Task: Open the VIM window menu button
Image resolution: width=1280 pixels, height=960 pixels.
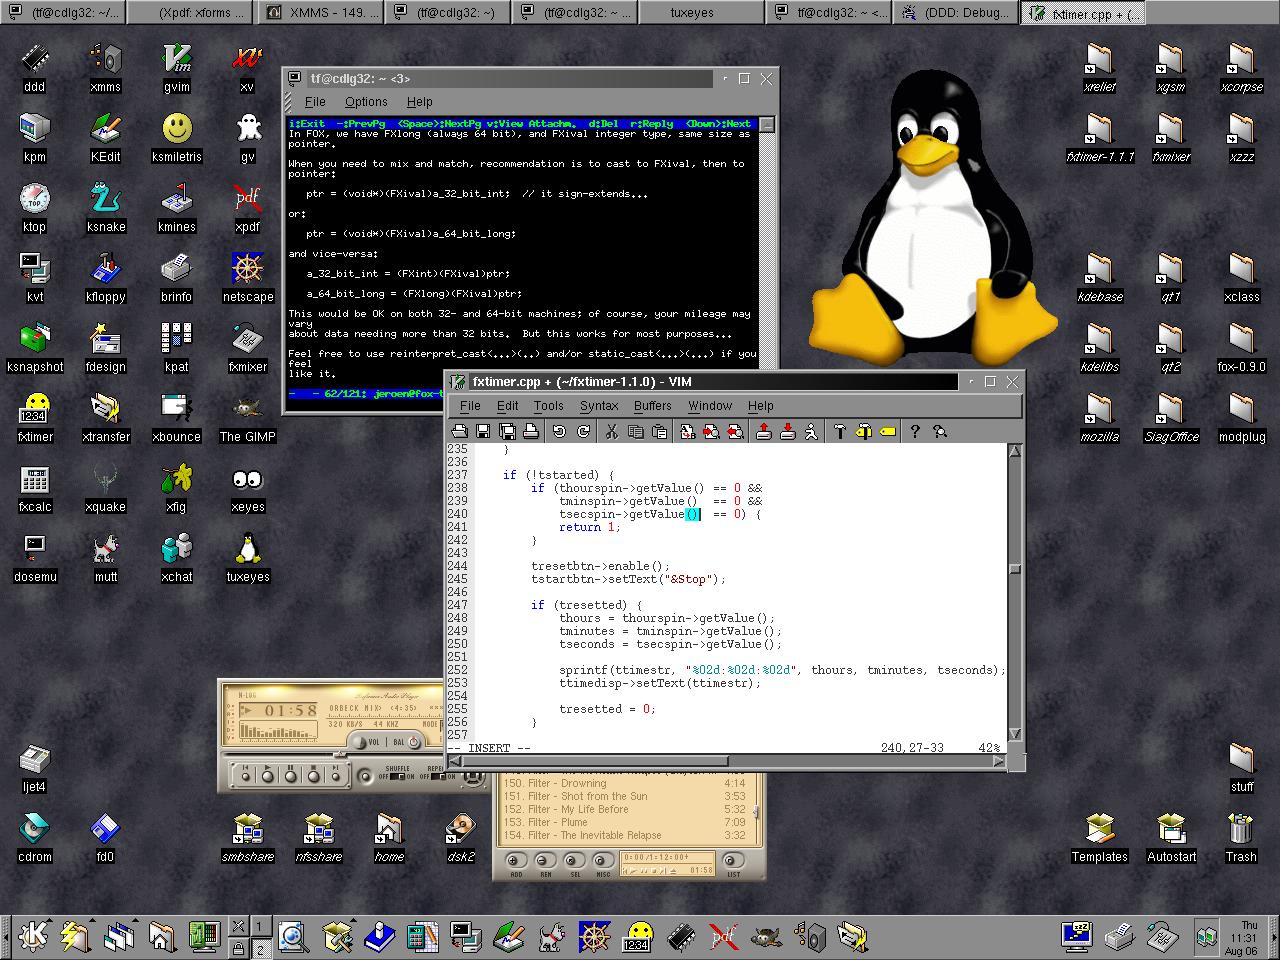Action: click(x=458, y=382)
